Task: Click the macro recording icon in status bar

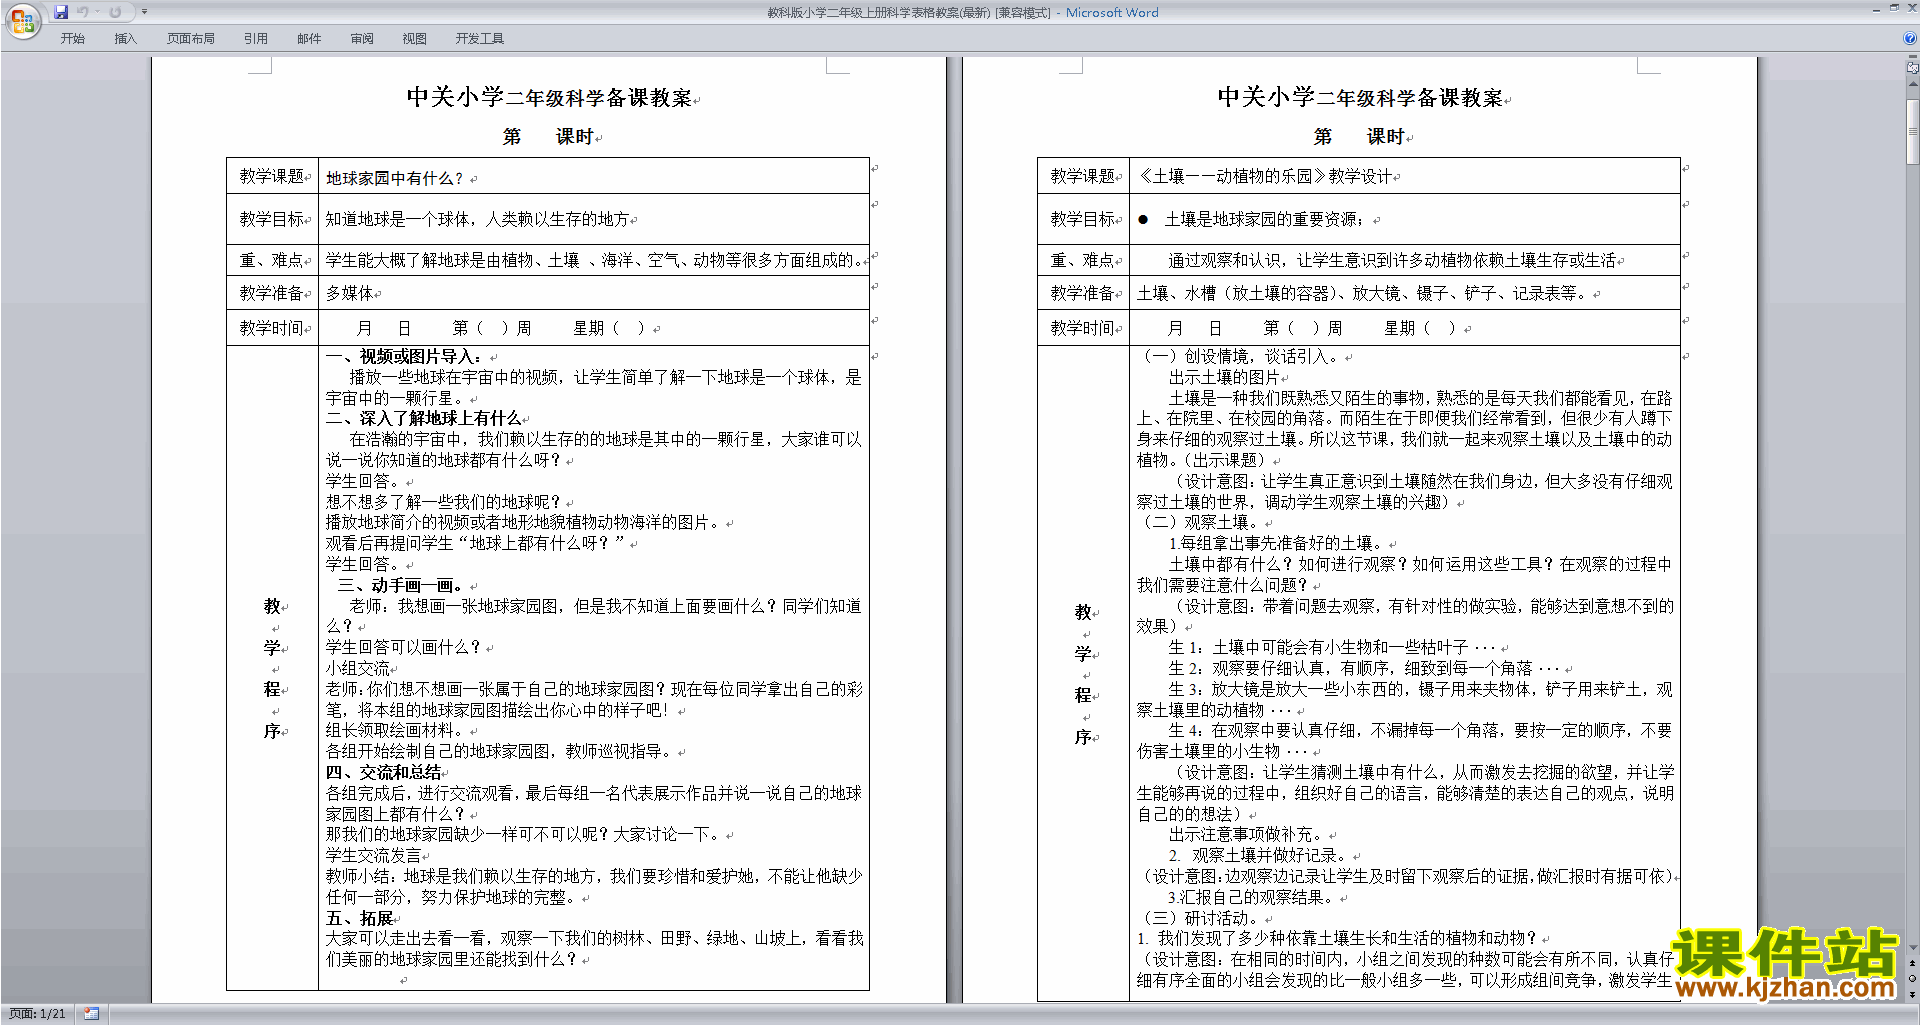Action: [91, 1014]
